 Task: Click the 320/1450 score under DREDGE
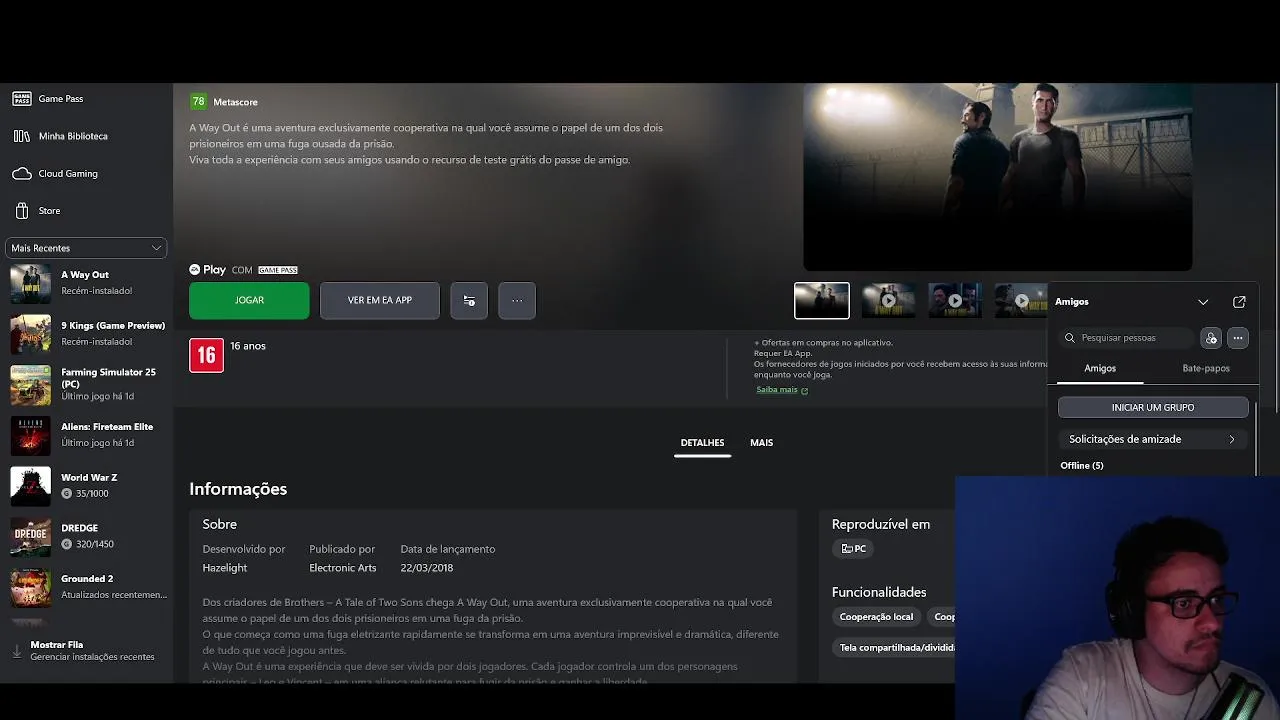click(x=95, y=545)
